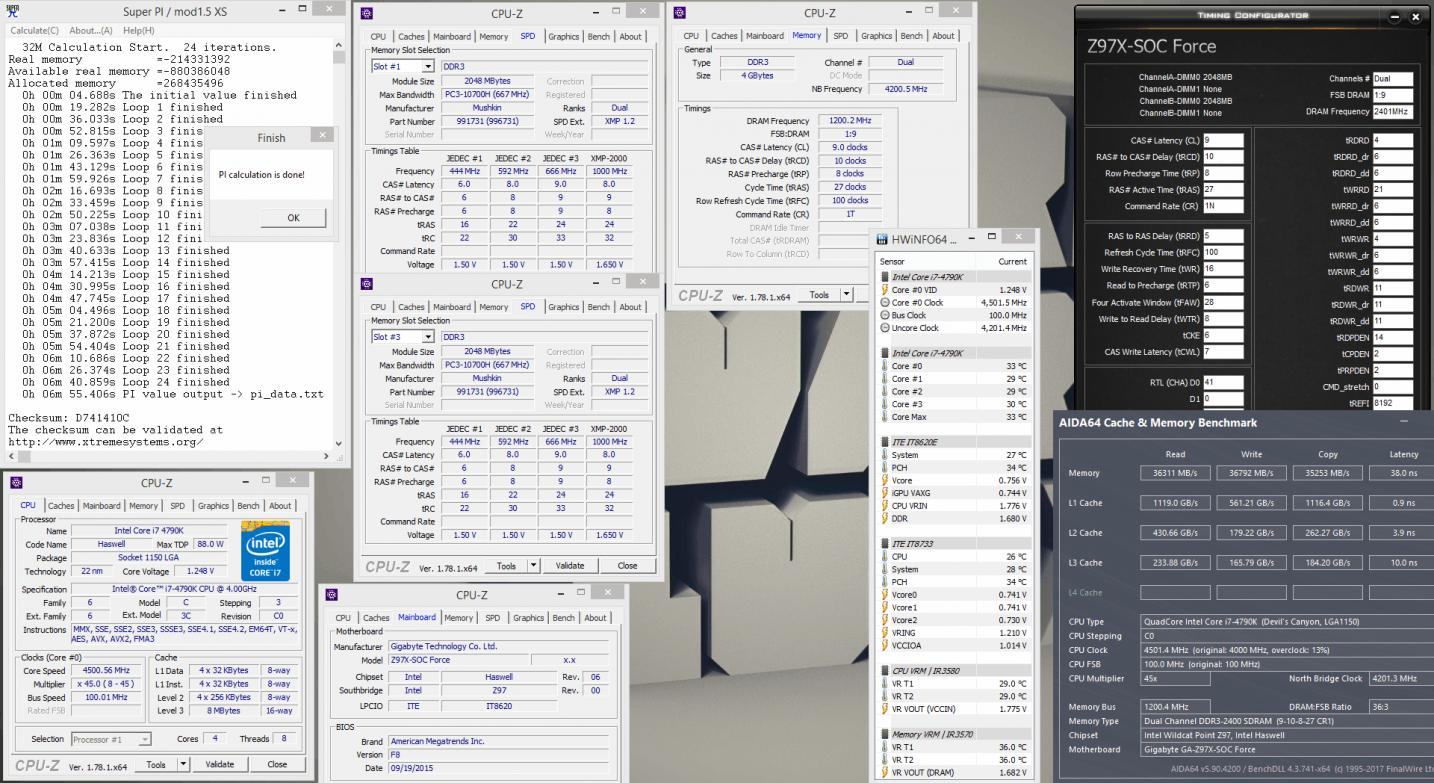Click the Command Rate (CR) field in Timing Configurator

[x=1222, y=206]
